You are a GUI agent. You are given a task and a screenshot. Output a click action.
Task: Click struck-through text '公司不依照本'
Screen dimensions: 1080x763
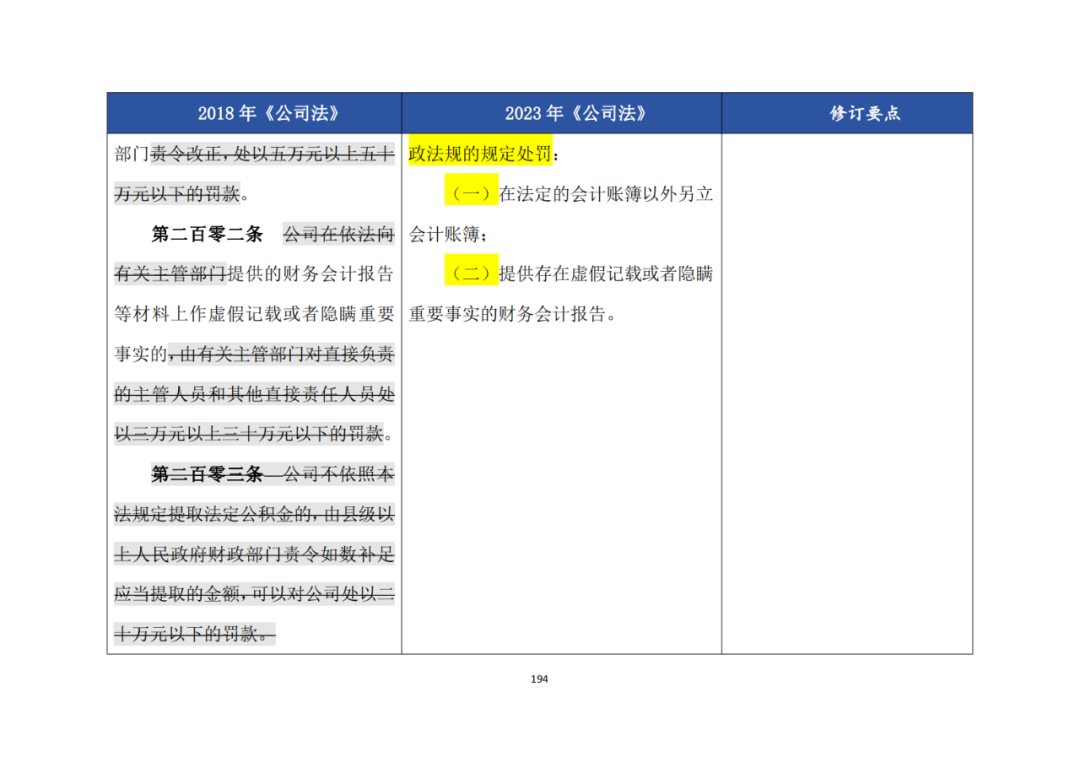(339, 474)
